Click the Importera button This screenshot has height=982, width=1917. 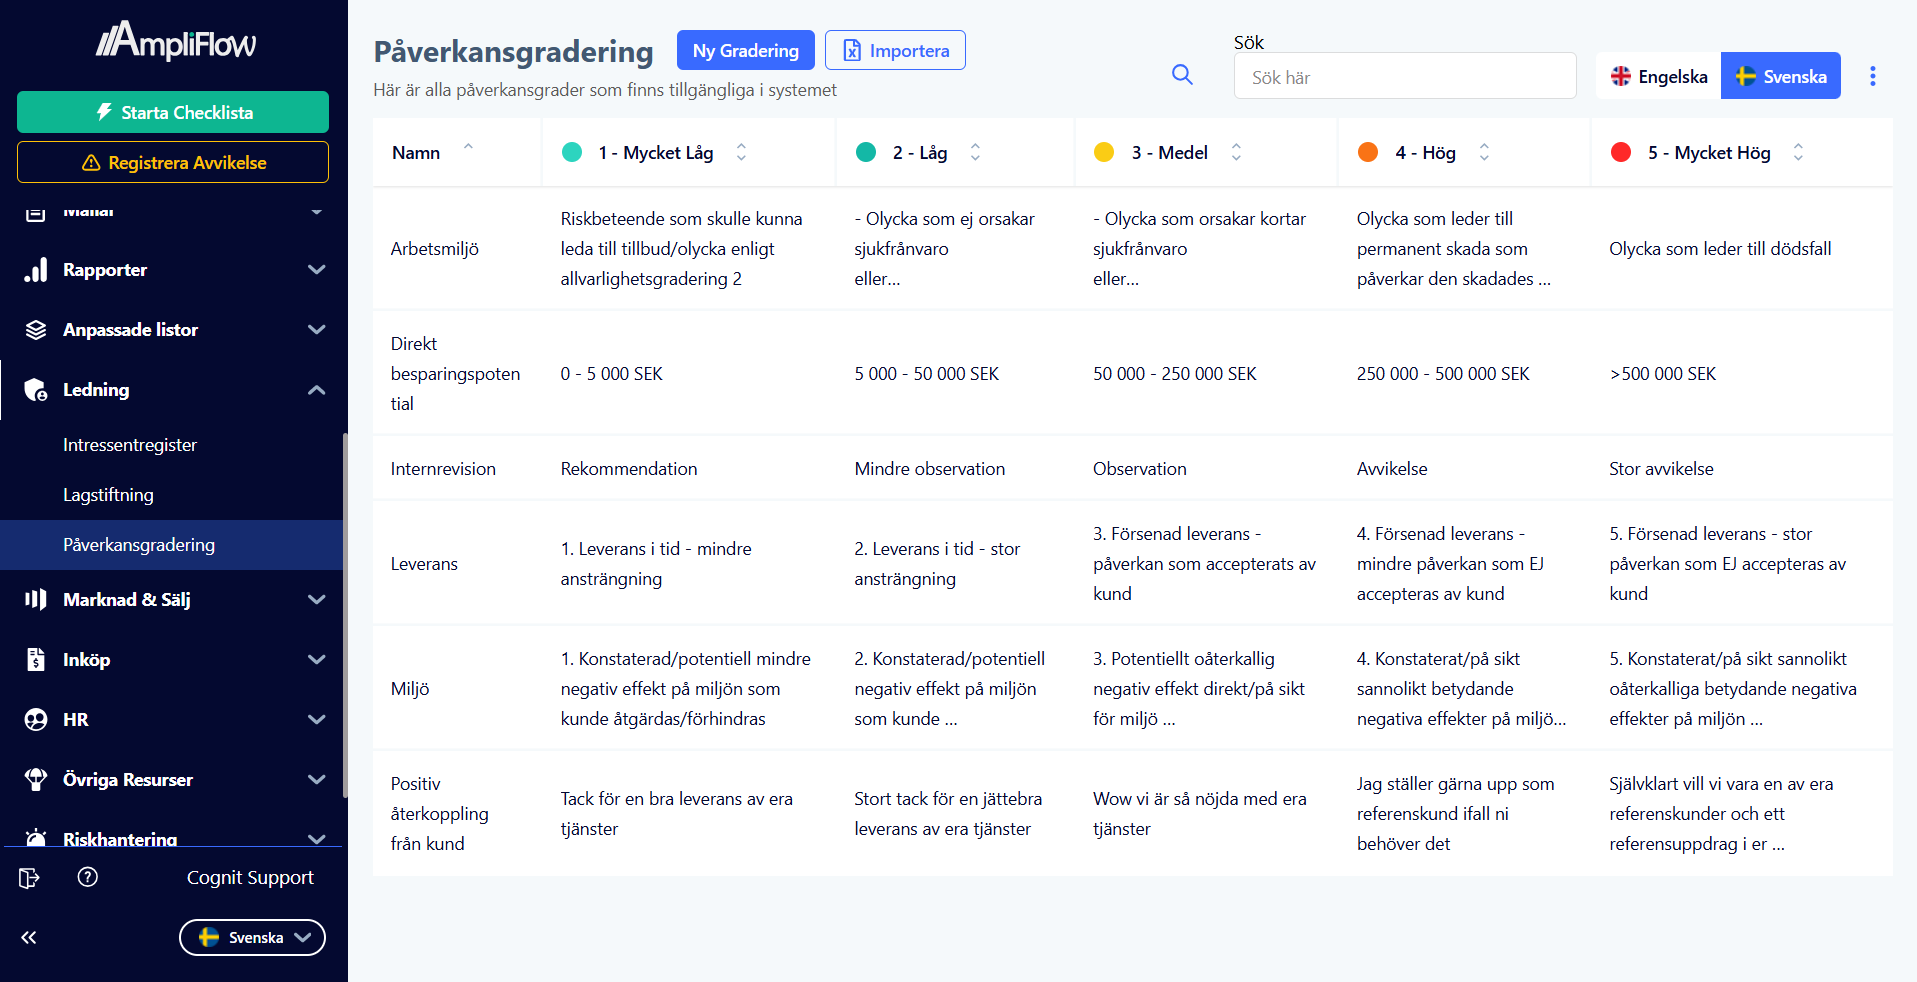coord(895,50)
